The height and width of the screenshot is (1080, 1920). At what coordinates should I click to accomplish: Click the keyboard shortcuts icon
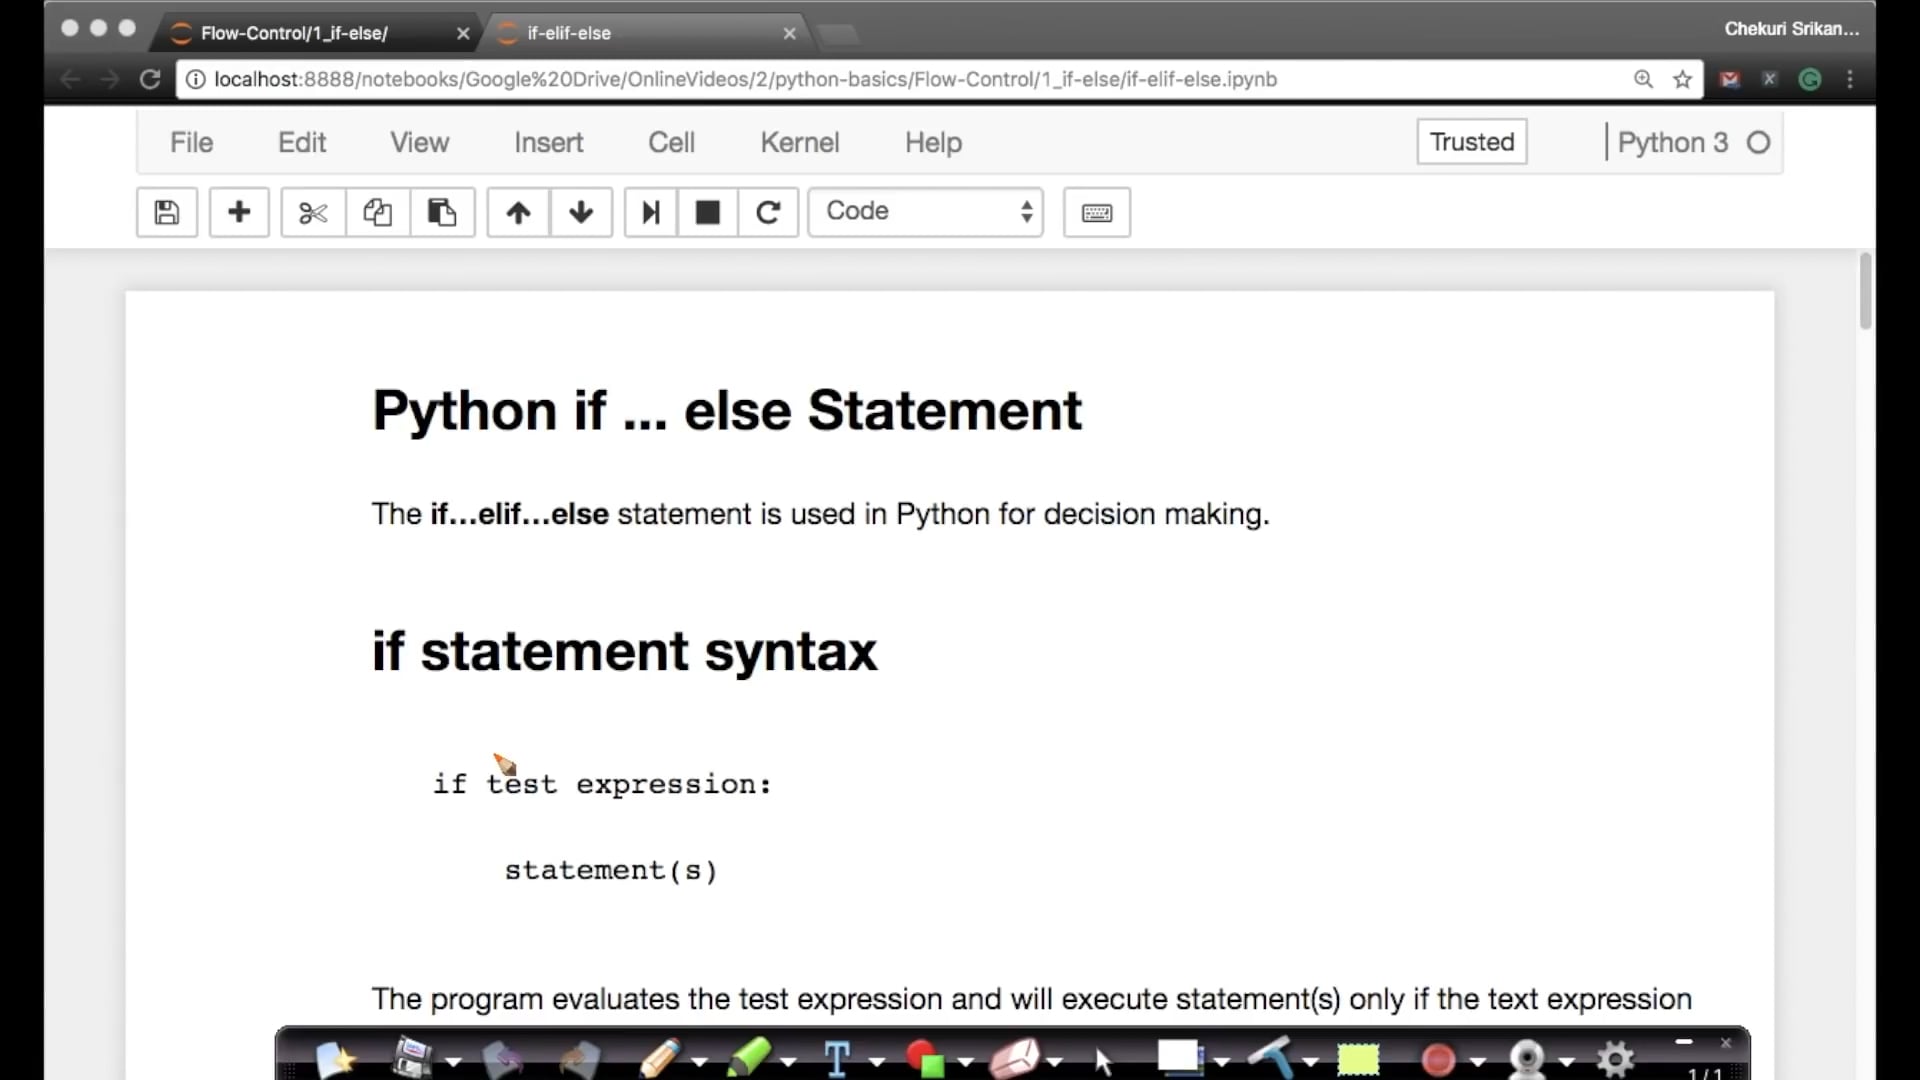pyautogui.click(x=1097, y=212)
